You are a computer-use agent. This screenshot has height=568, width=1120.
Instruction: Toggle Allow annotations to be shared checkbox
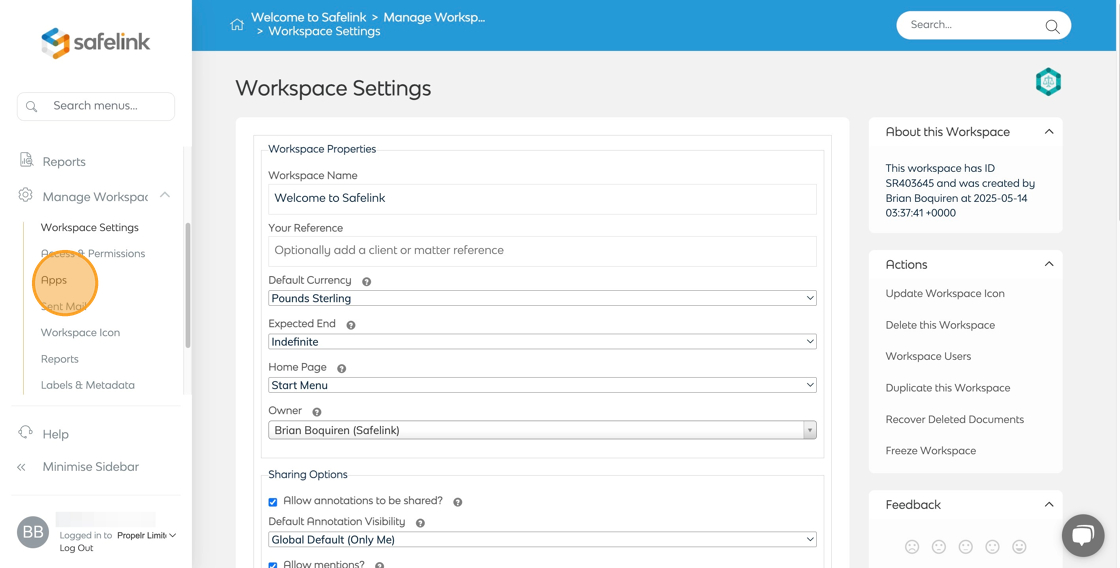point(273,502)
